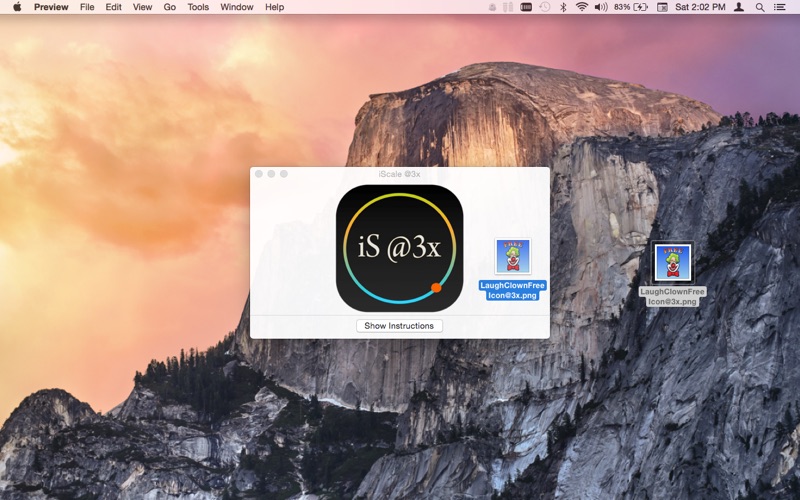This screenshot has height=500, width=800.
Task: Open the Preview application menu
Action: point(51,7)
